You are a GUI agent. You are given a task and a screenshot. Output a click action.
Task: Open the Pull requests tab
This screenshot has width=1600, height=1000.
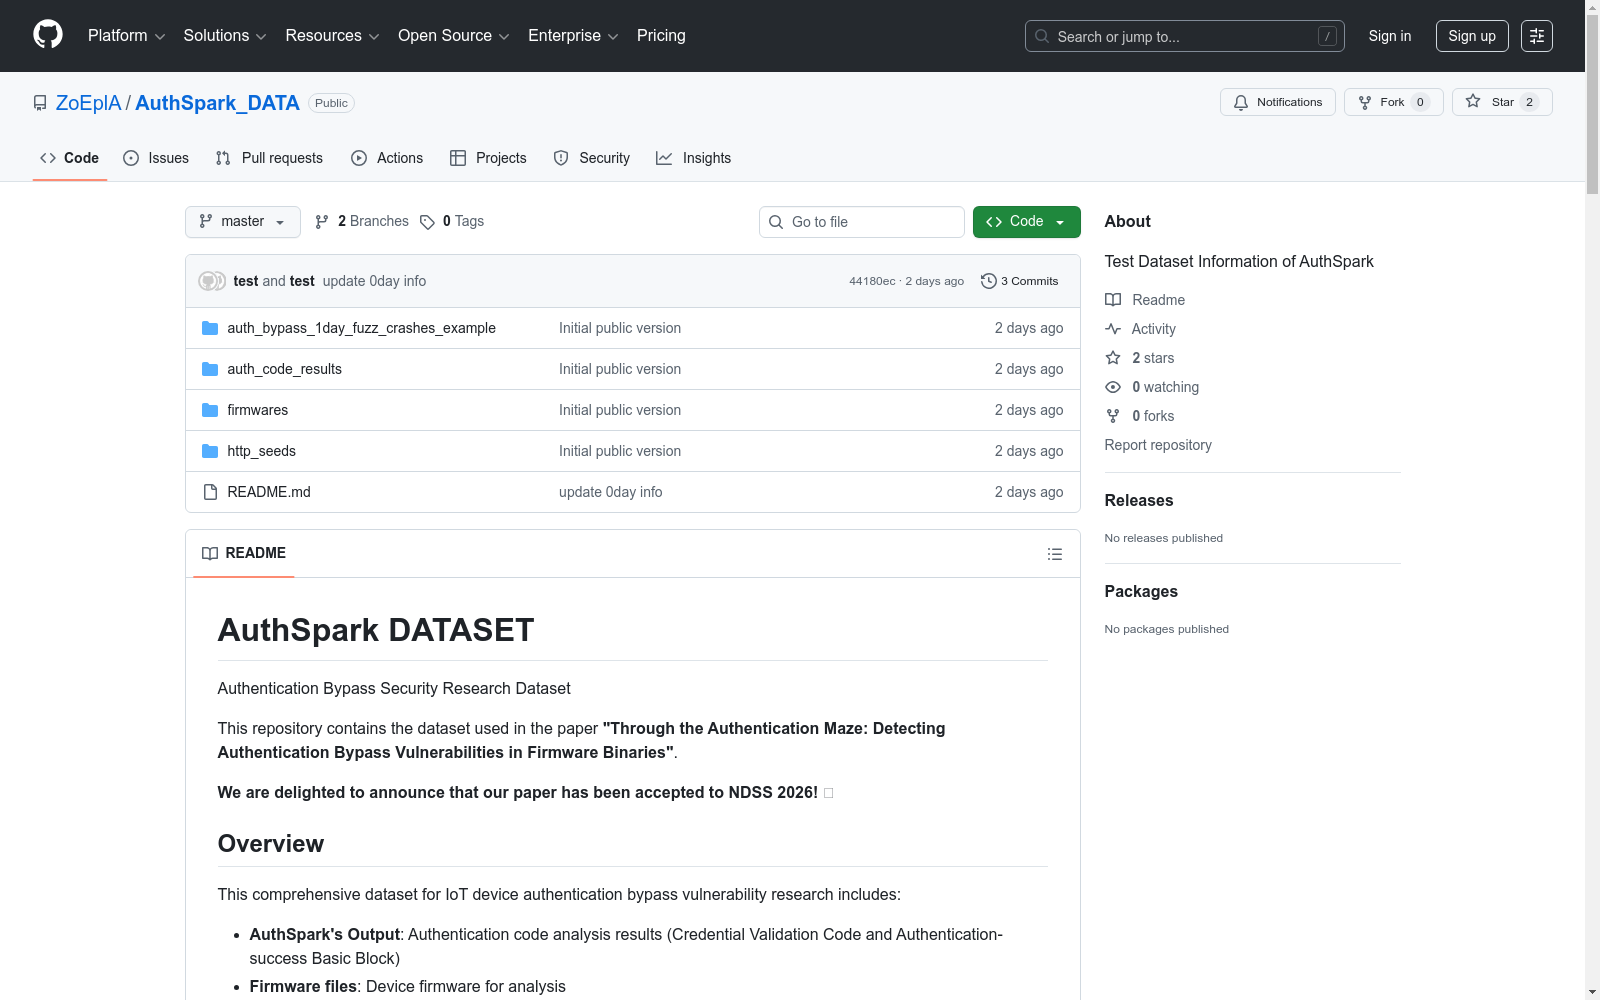tap(269, 158)
